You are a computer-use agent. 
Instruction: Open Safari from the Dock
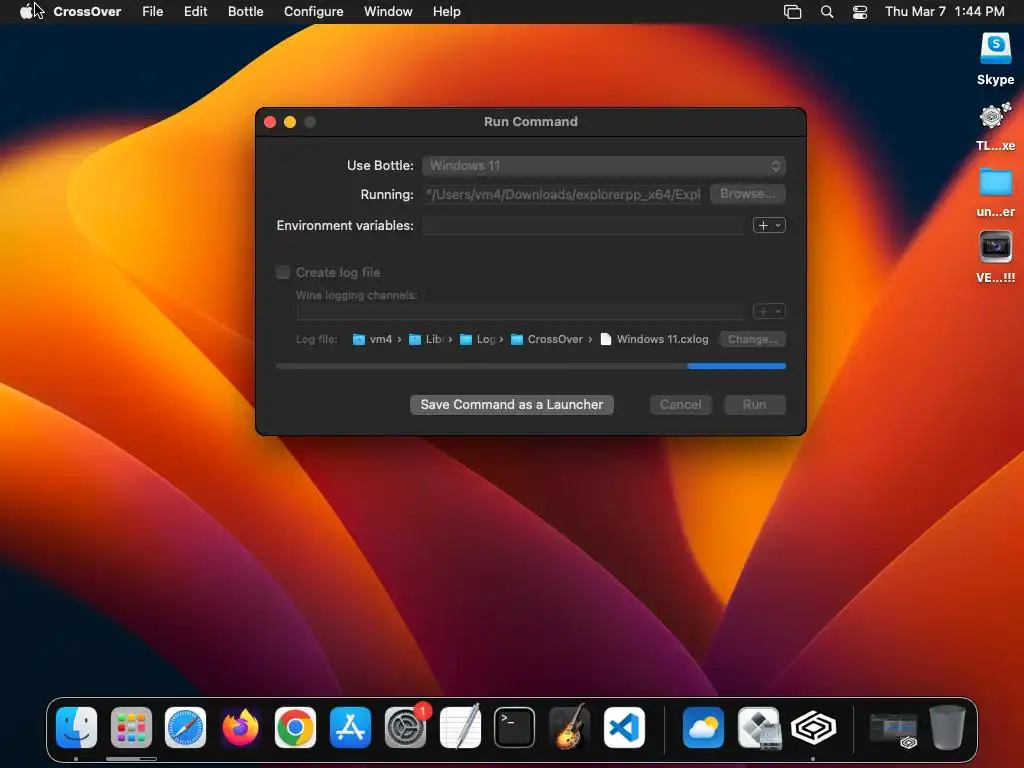tap(185, 727)
